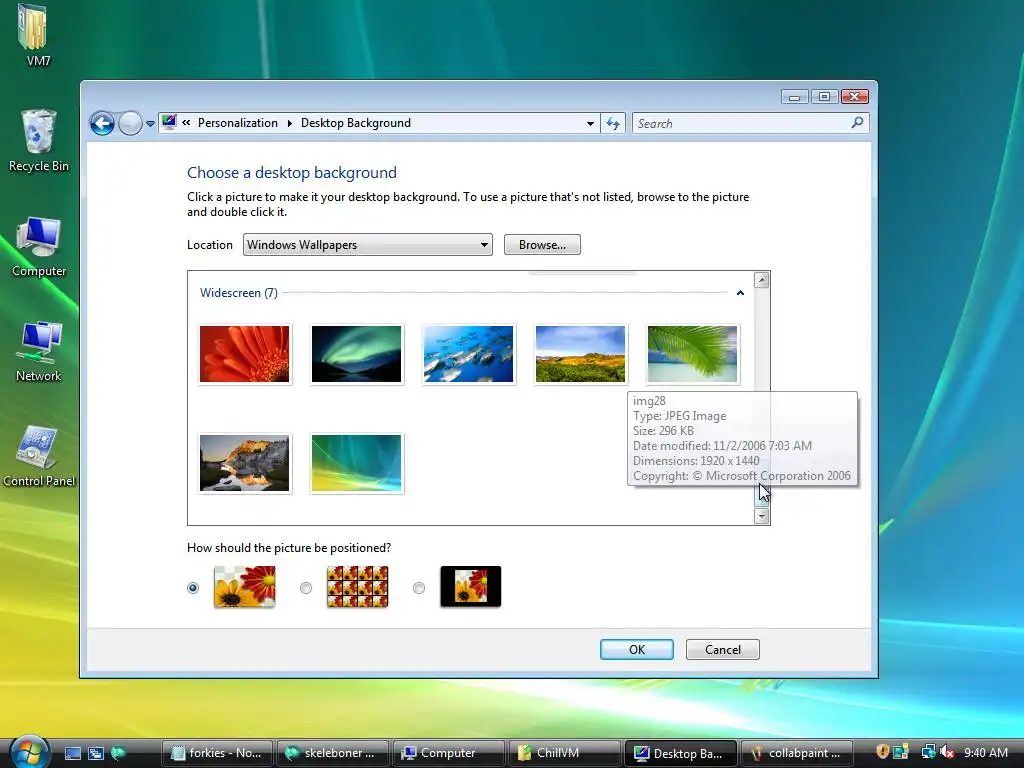Select the red flower wallpaper thumbnail

tap(244, 354)
